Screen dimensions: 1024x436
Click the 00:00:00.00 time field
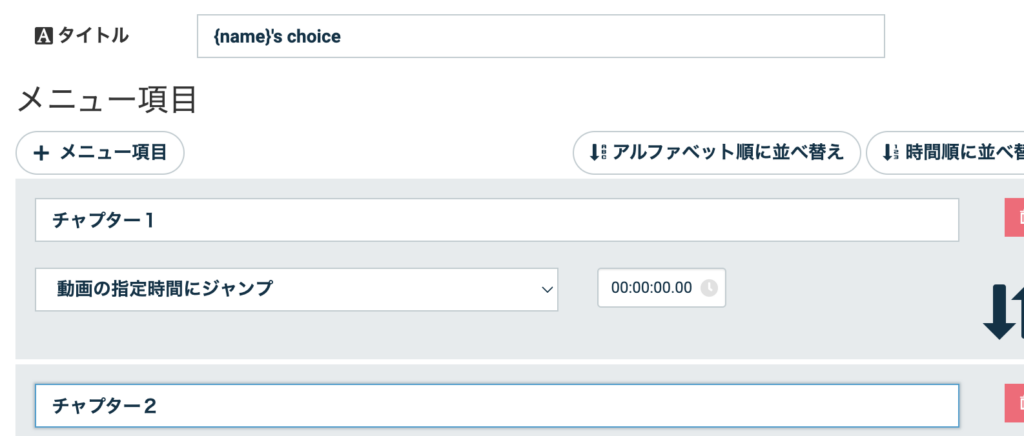(x=662, y=287)
